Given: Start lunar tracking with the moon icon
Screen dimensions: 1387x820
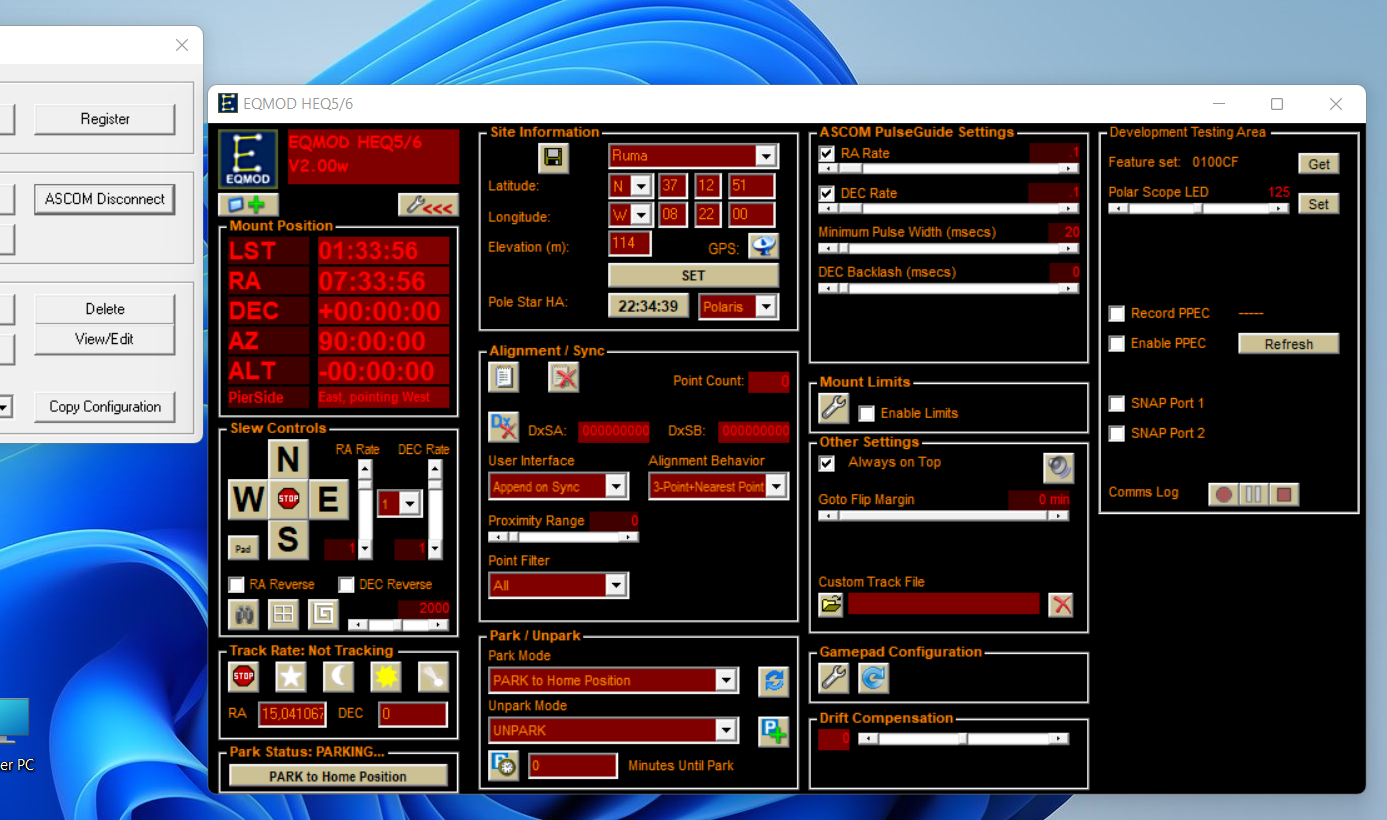Looking at the screenshot, I should (x=339, y=677).
